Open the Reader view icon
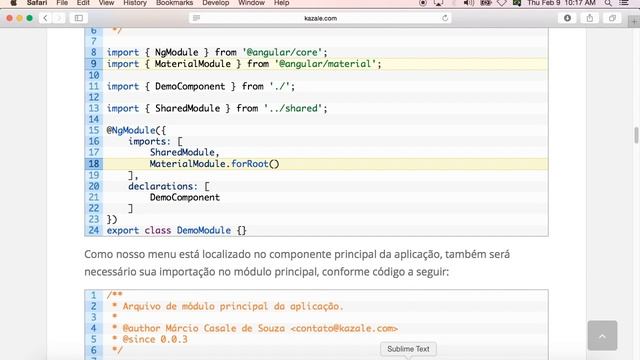Image resolution: width=640 pixels, height=360 pixels. click(x=196, y=18)
